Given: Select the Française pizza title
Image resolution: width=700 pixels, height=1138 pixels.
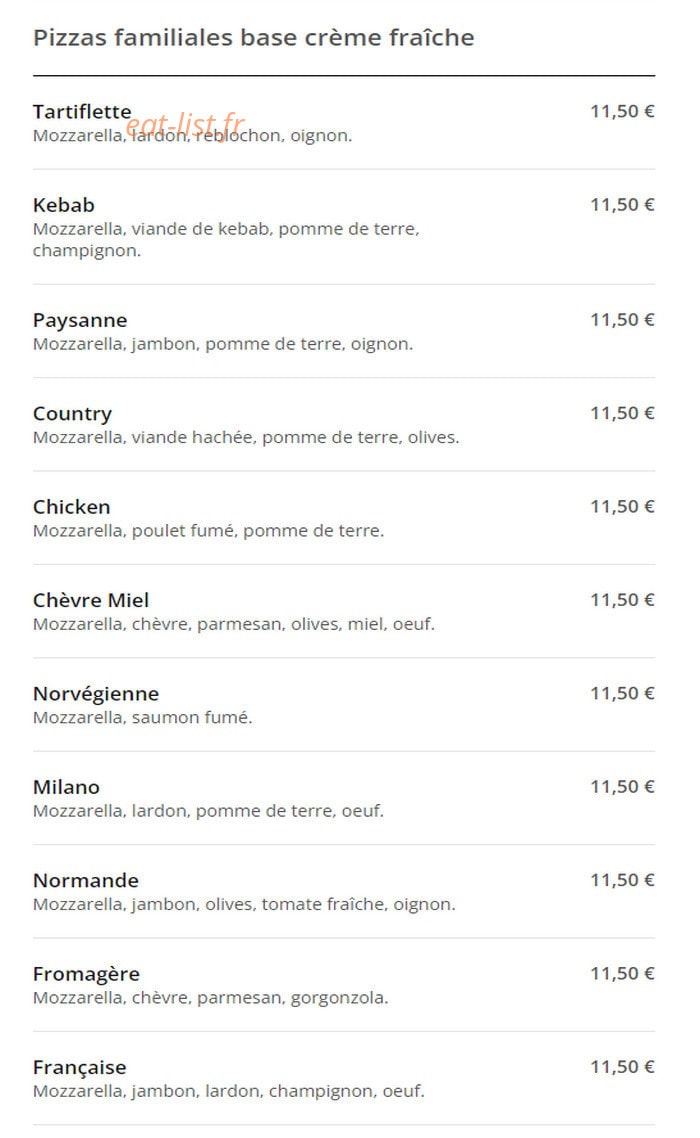Looking at the screenshot, I should coord(80,1068).
